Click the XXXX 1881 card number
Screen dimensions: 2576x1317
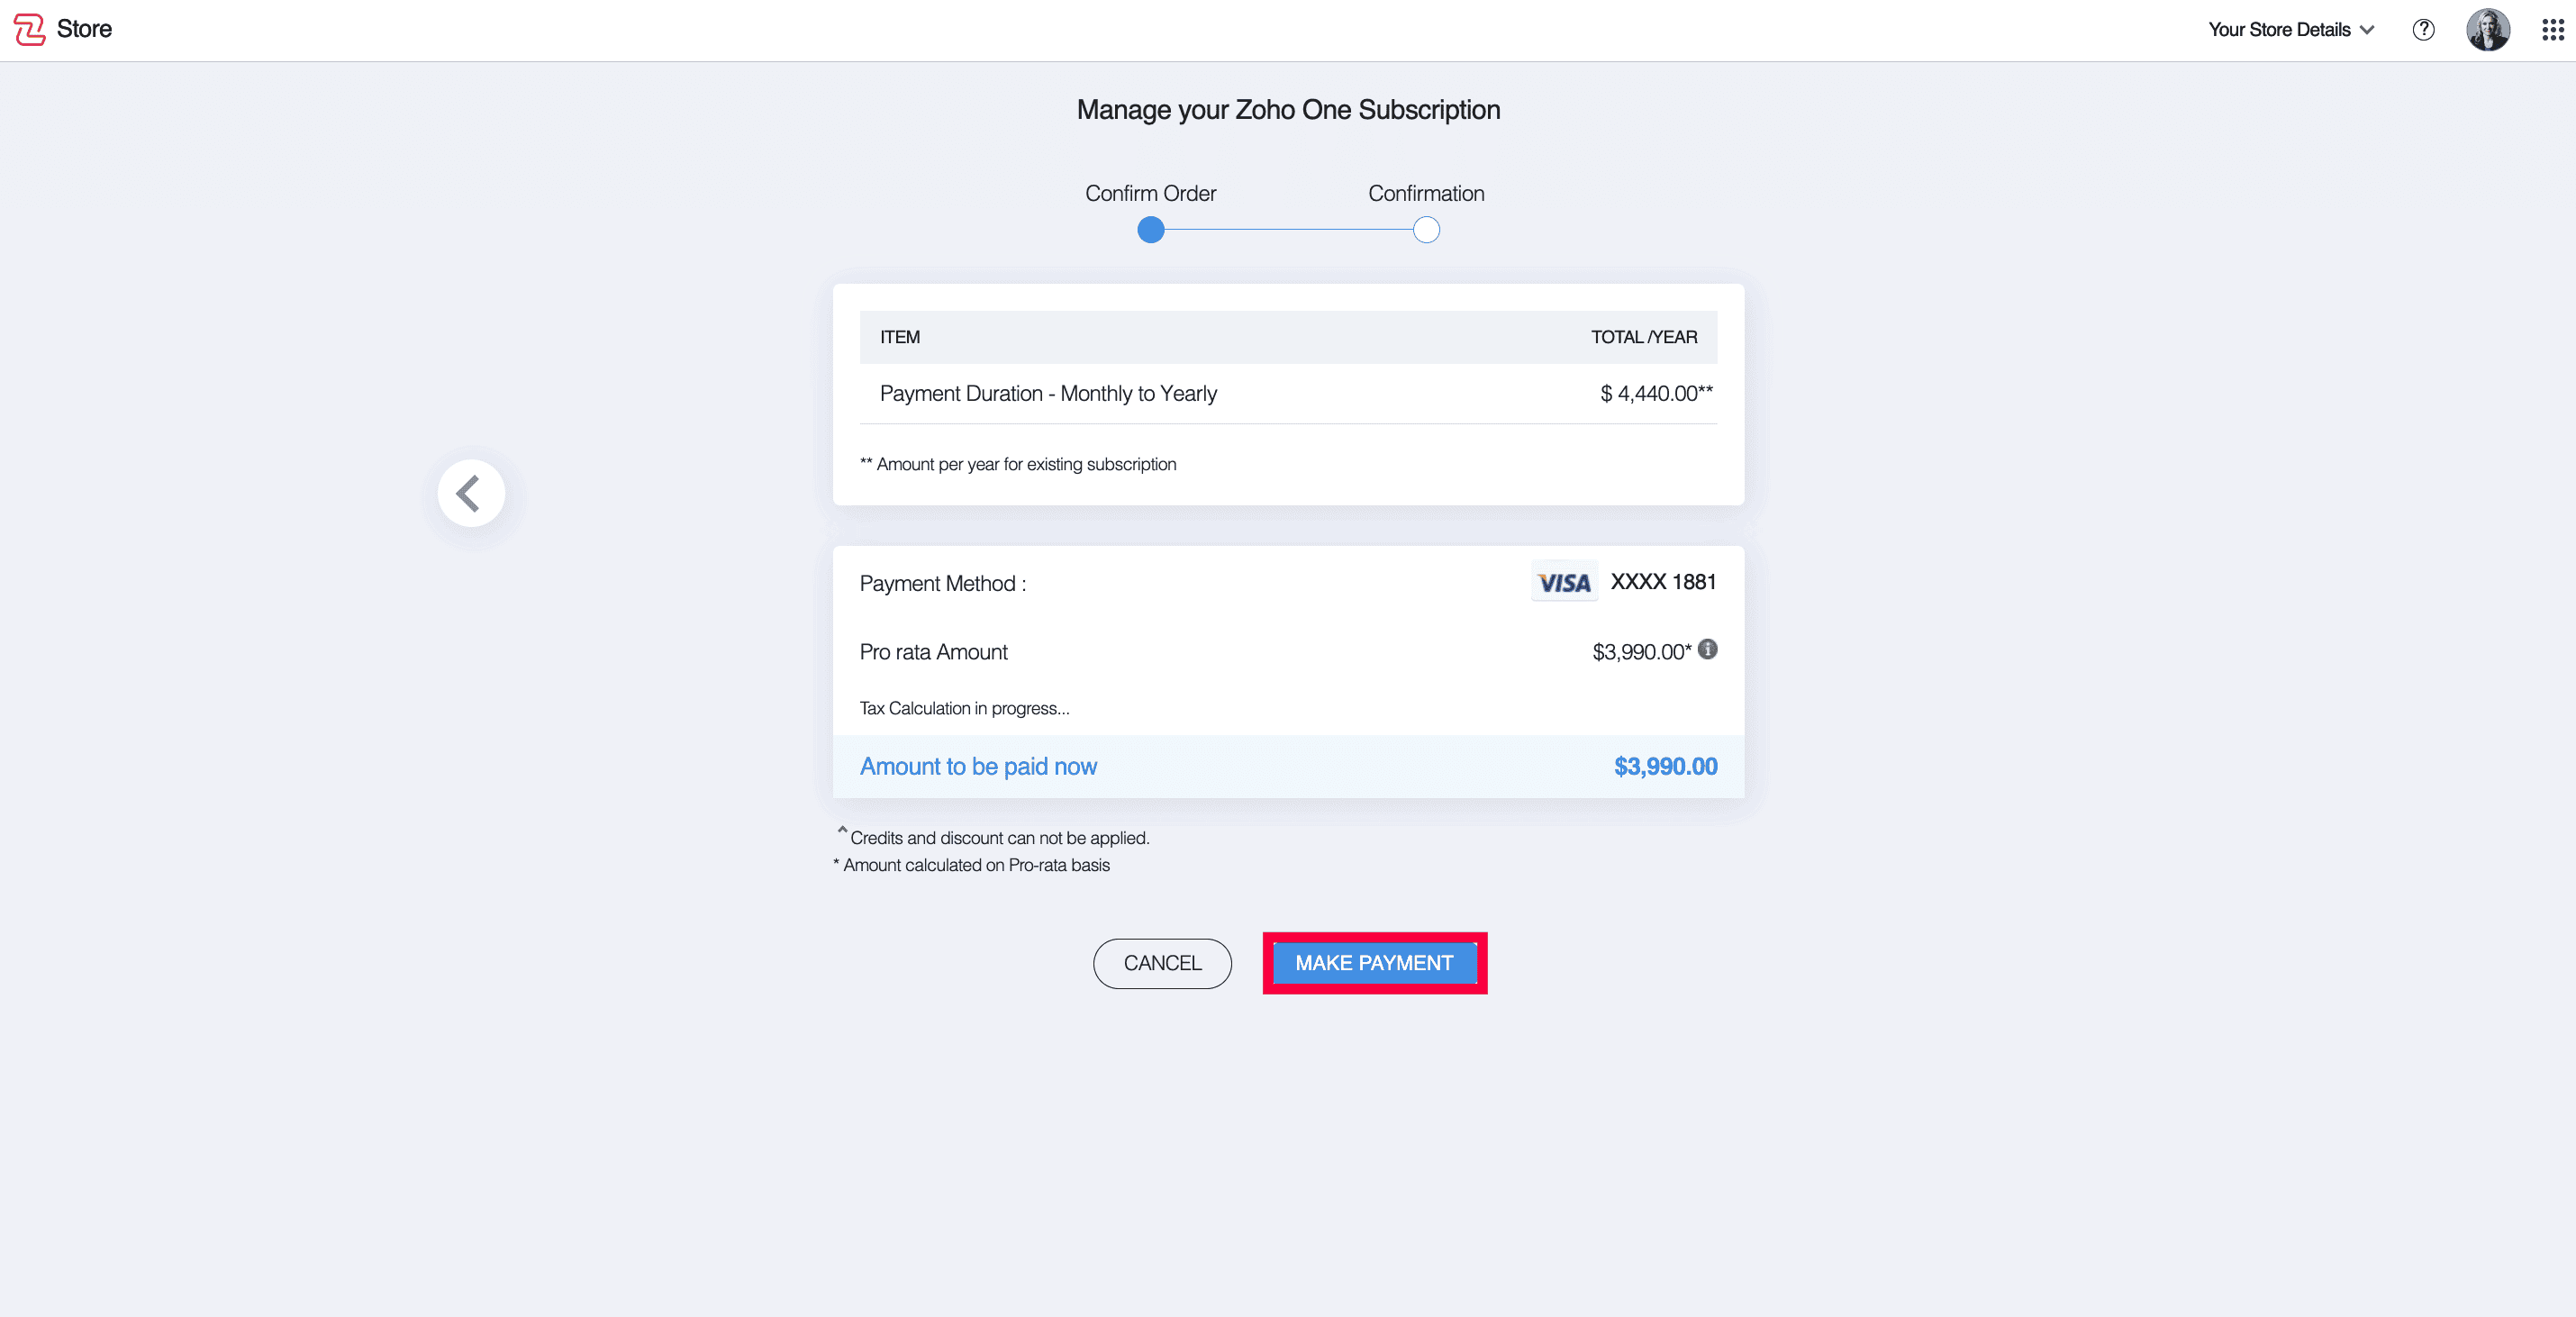pyautogui.click(x=1663, y=582)
